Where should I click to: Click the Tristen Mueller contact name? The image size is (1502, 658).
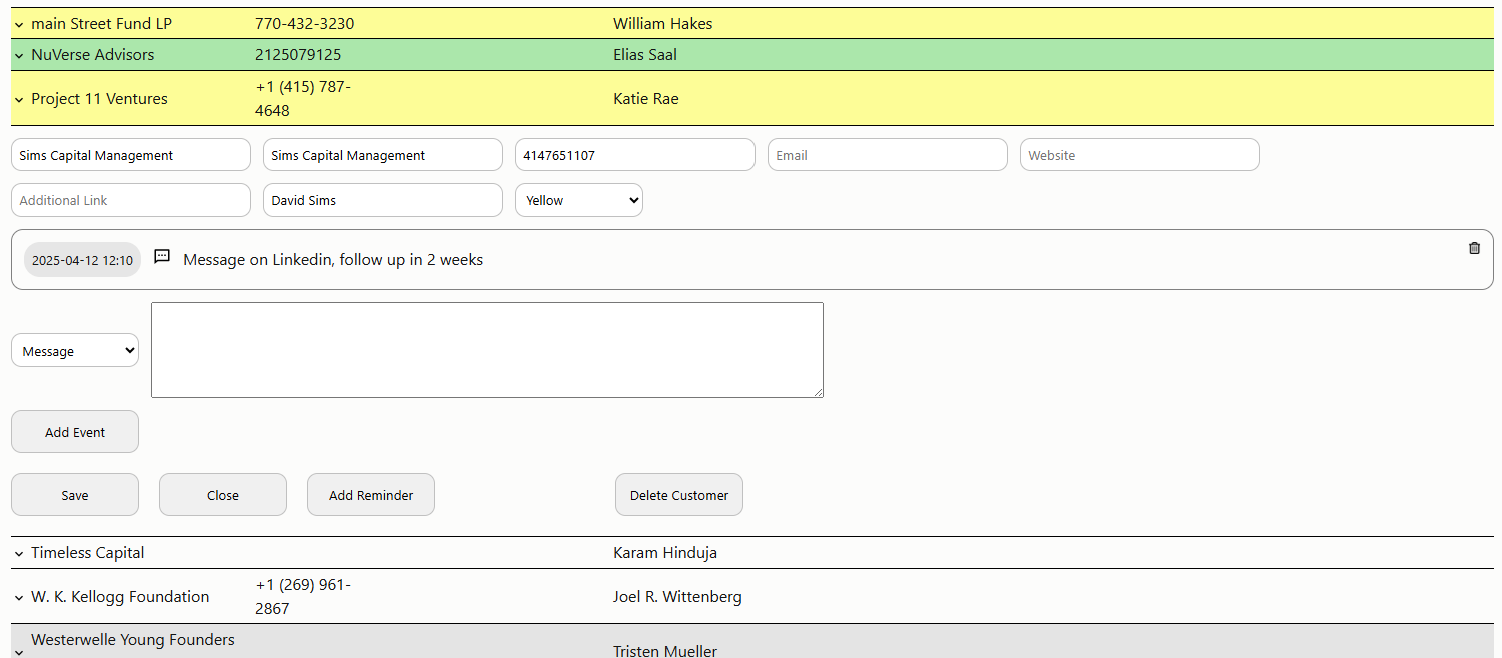click(x=665, y=651)
